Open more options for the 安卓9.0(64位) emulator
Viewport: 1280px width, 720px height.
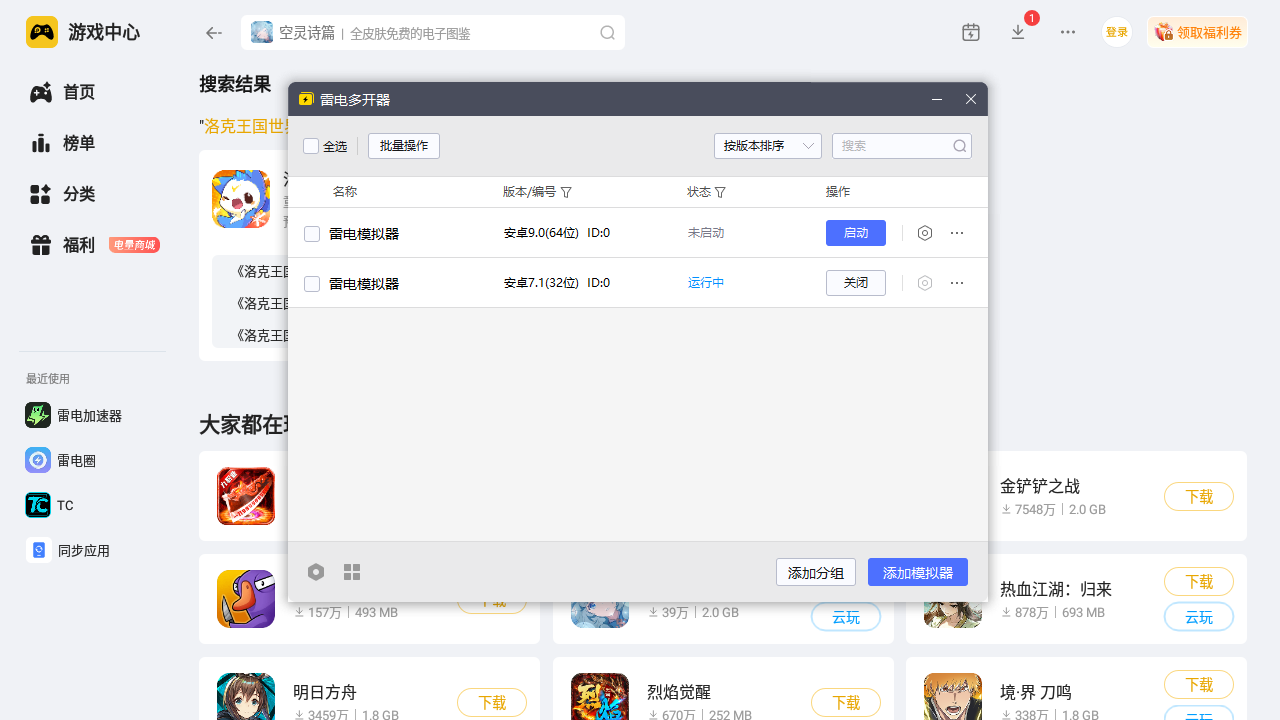[957, 233]
